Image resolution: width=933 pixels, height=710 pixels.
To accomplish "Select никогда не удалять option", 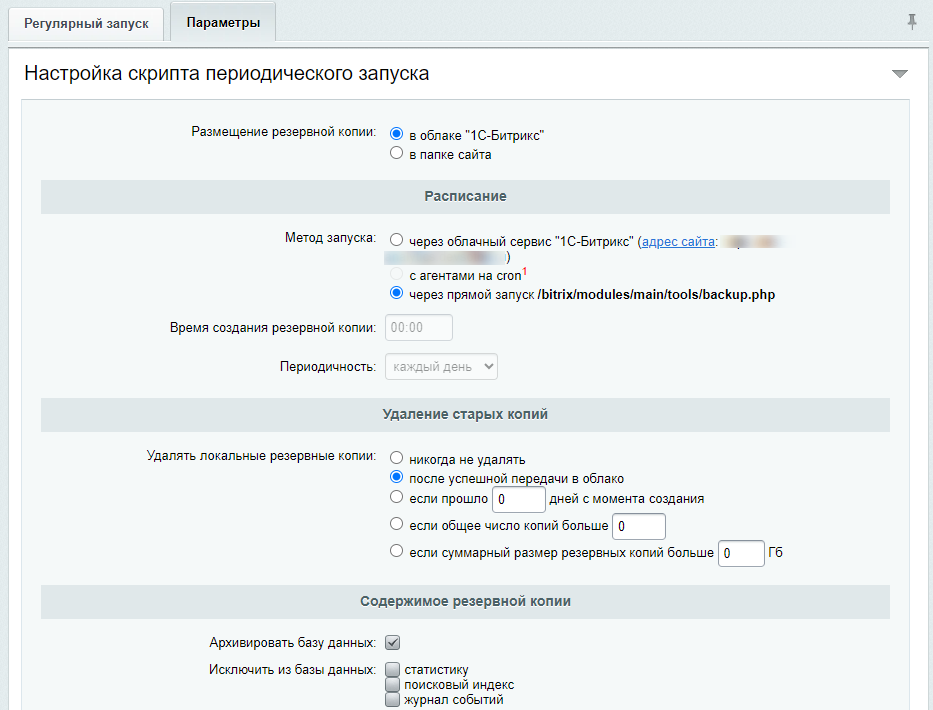I will (x=396, y=458).
